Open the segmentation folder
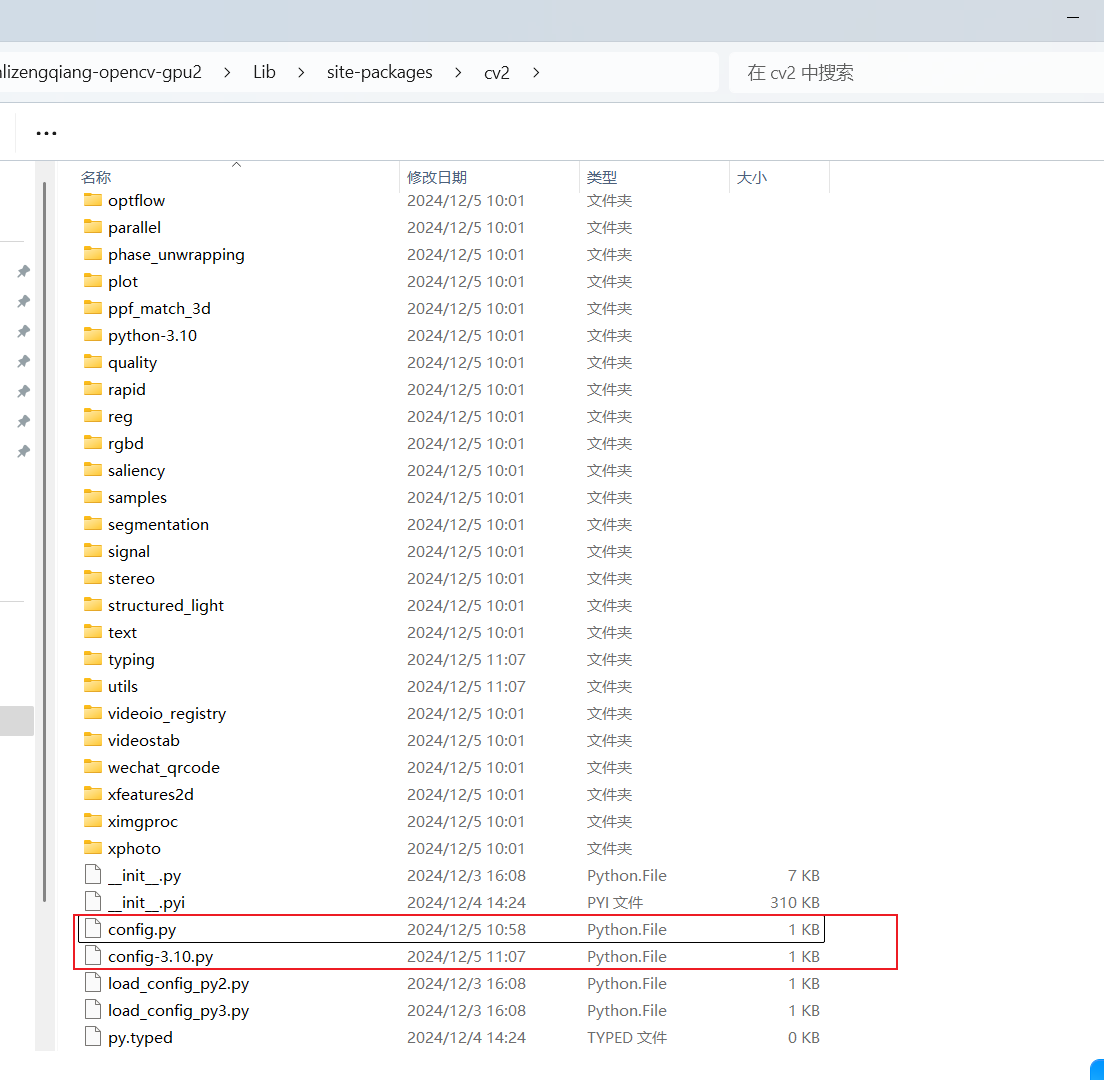Image resolution: width=1104 pixels, height=1080 pixels. [x=158, y=524]
